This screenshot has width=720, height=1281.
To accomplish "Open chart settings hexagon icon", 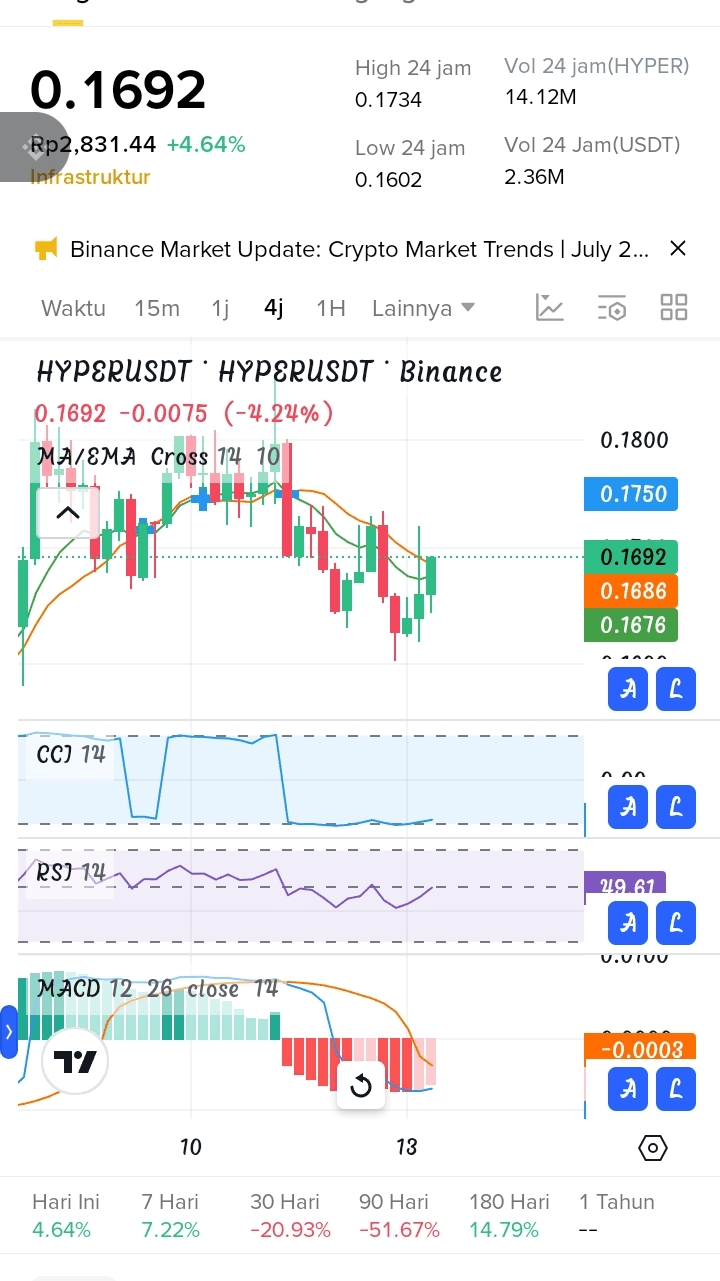I will [x=652, y=1148].
